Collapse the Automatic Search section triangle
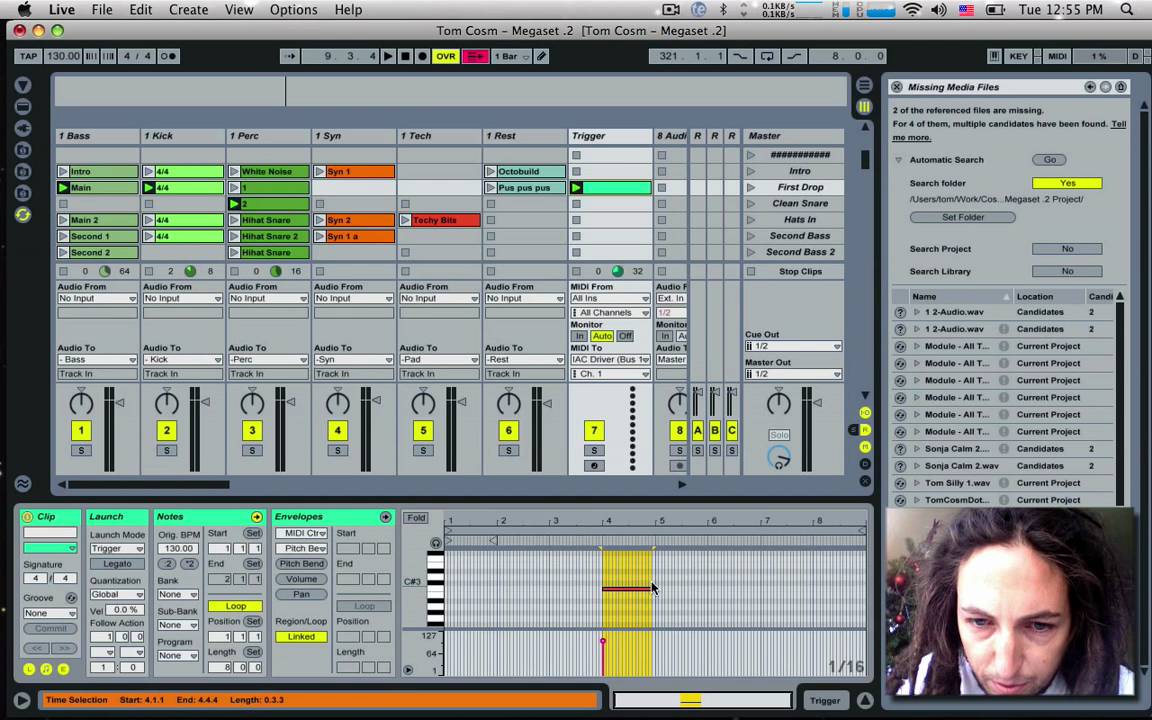 point(898,159)
